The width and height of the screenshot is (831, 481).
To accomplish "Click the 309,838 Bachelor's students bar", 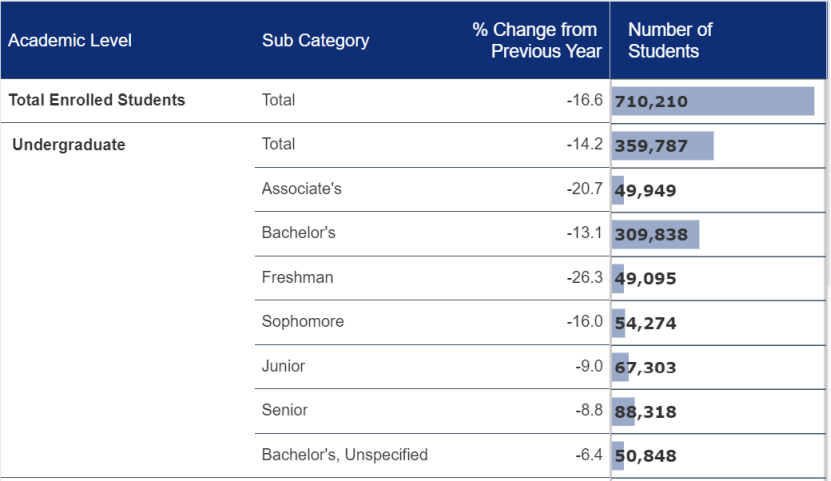I will (x=655, y=234).
